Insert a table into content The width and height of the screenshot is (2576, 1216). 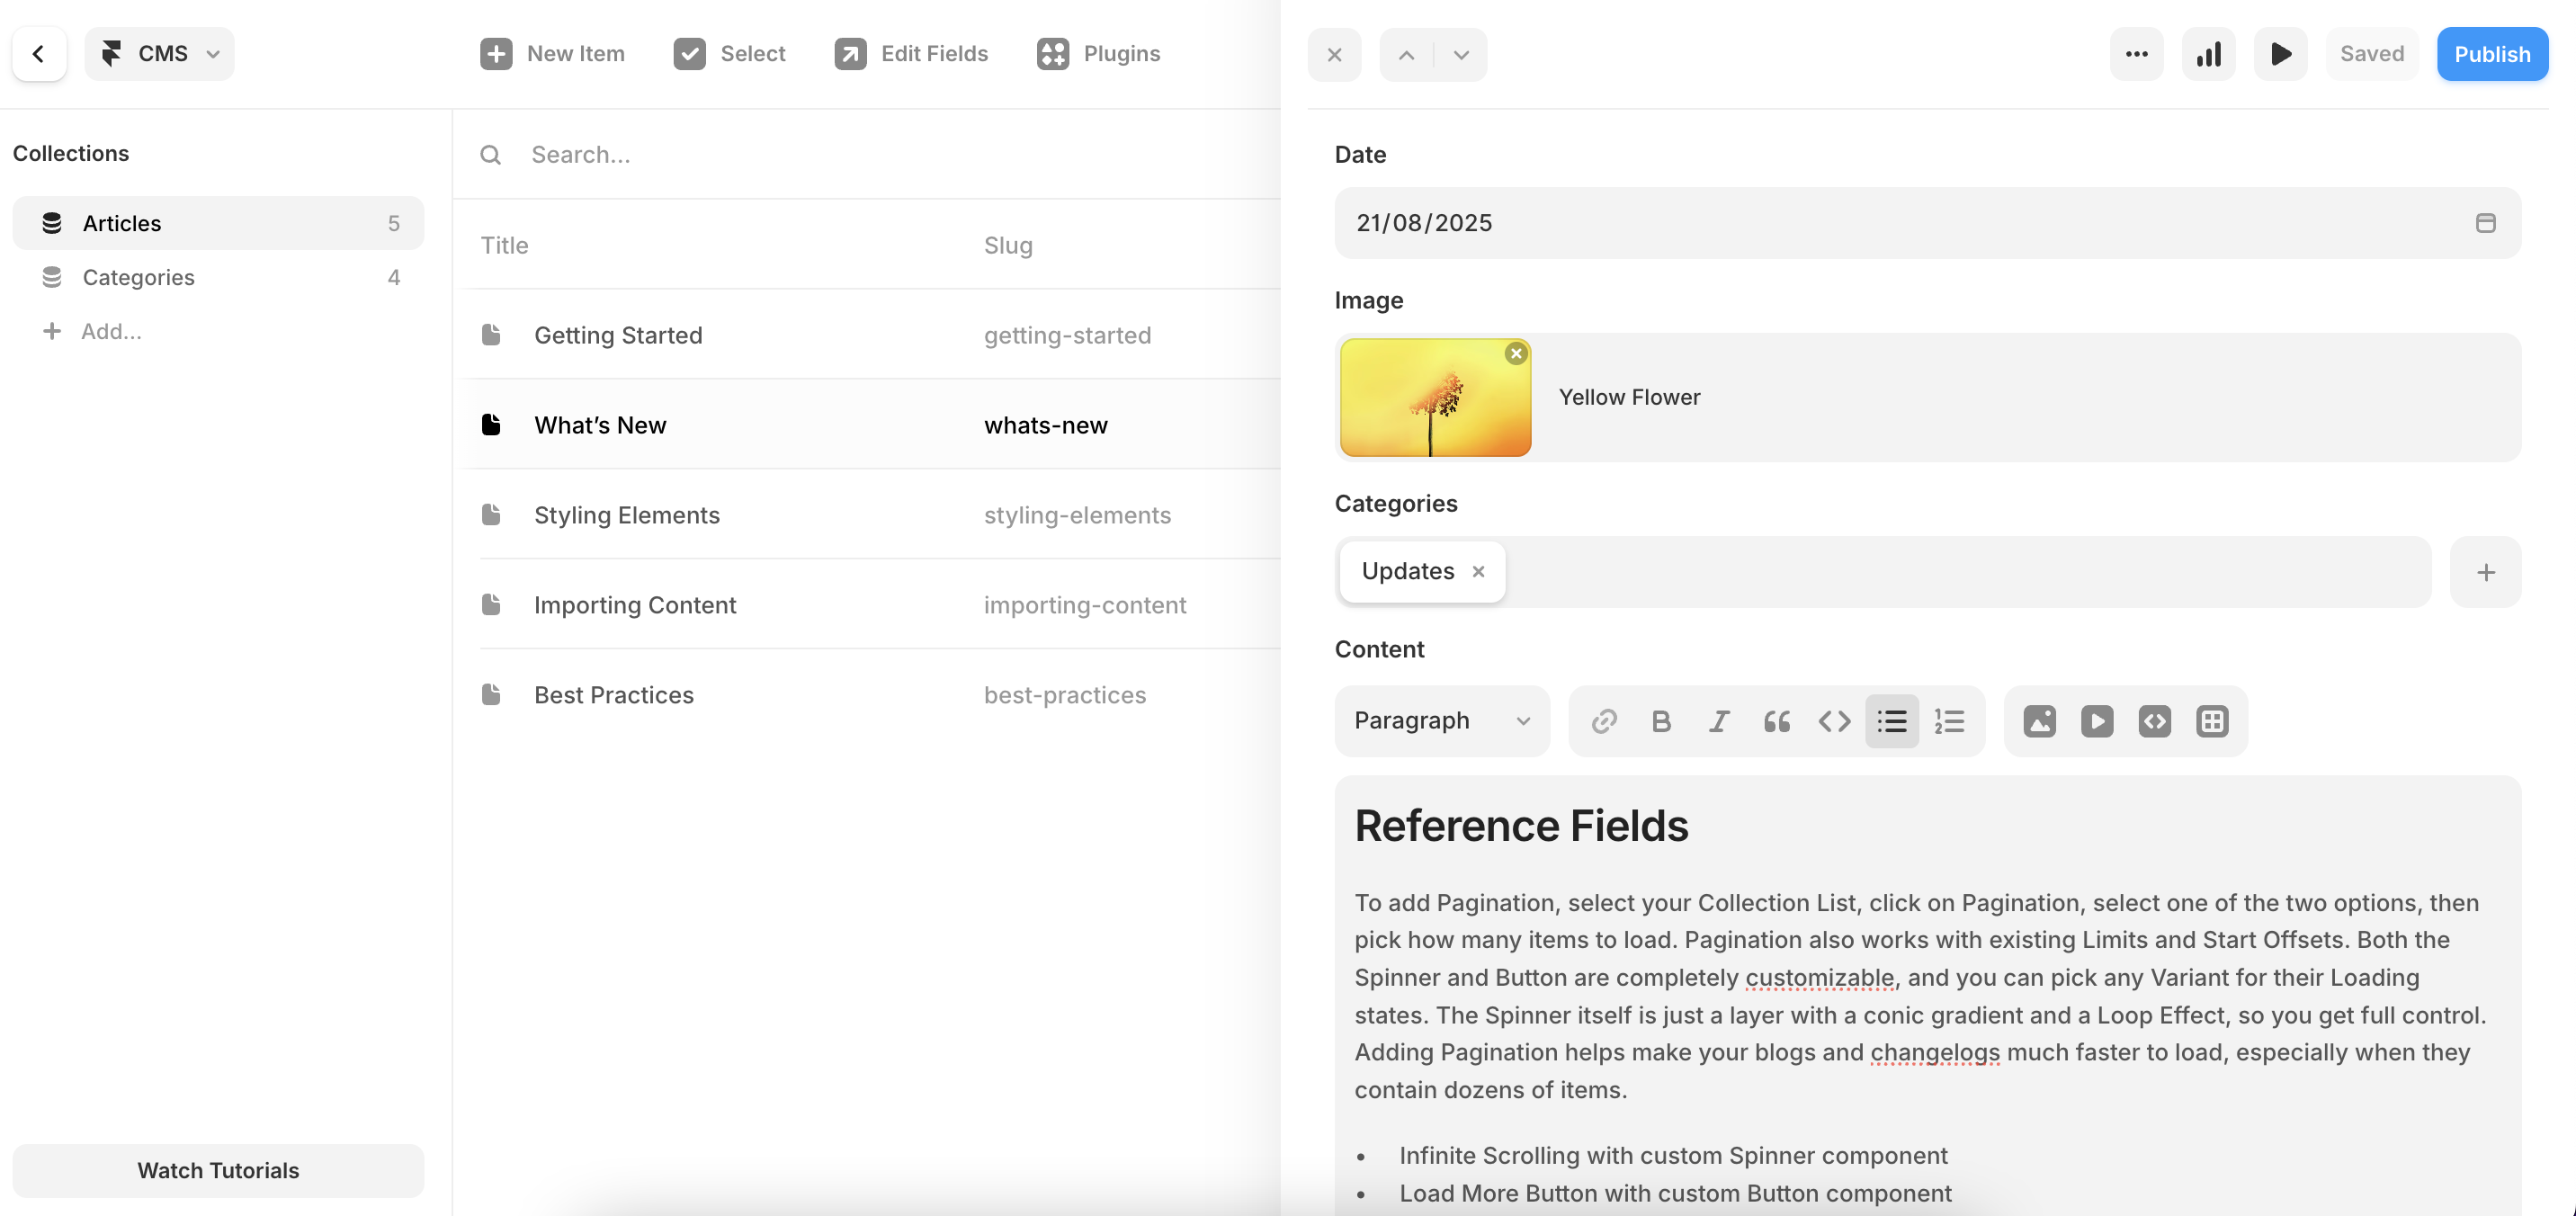2212,721
